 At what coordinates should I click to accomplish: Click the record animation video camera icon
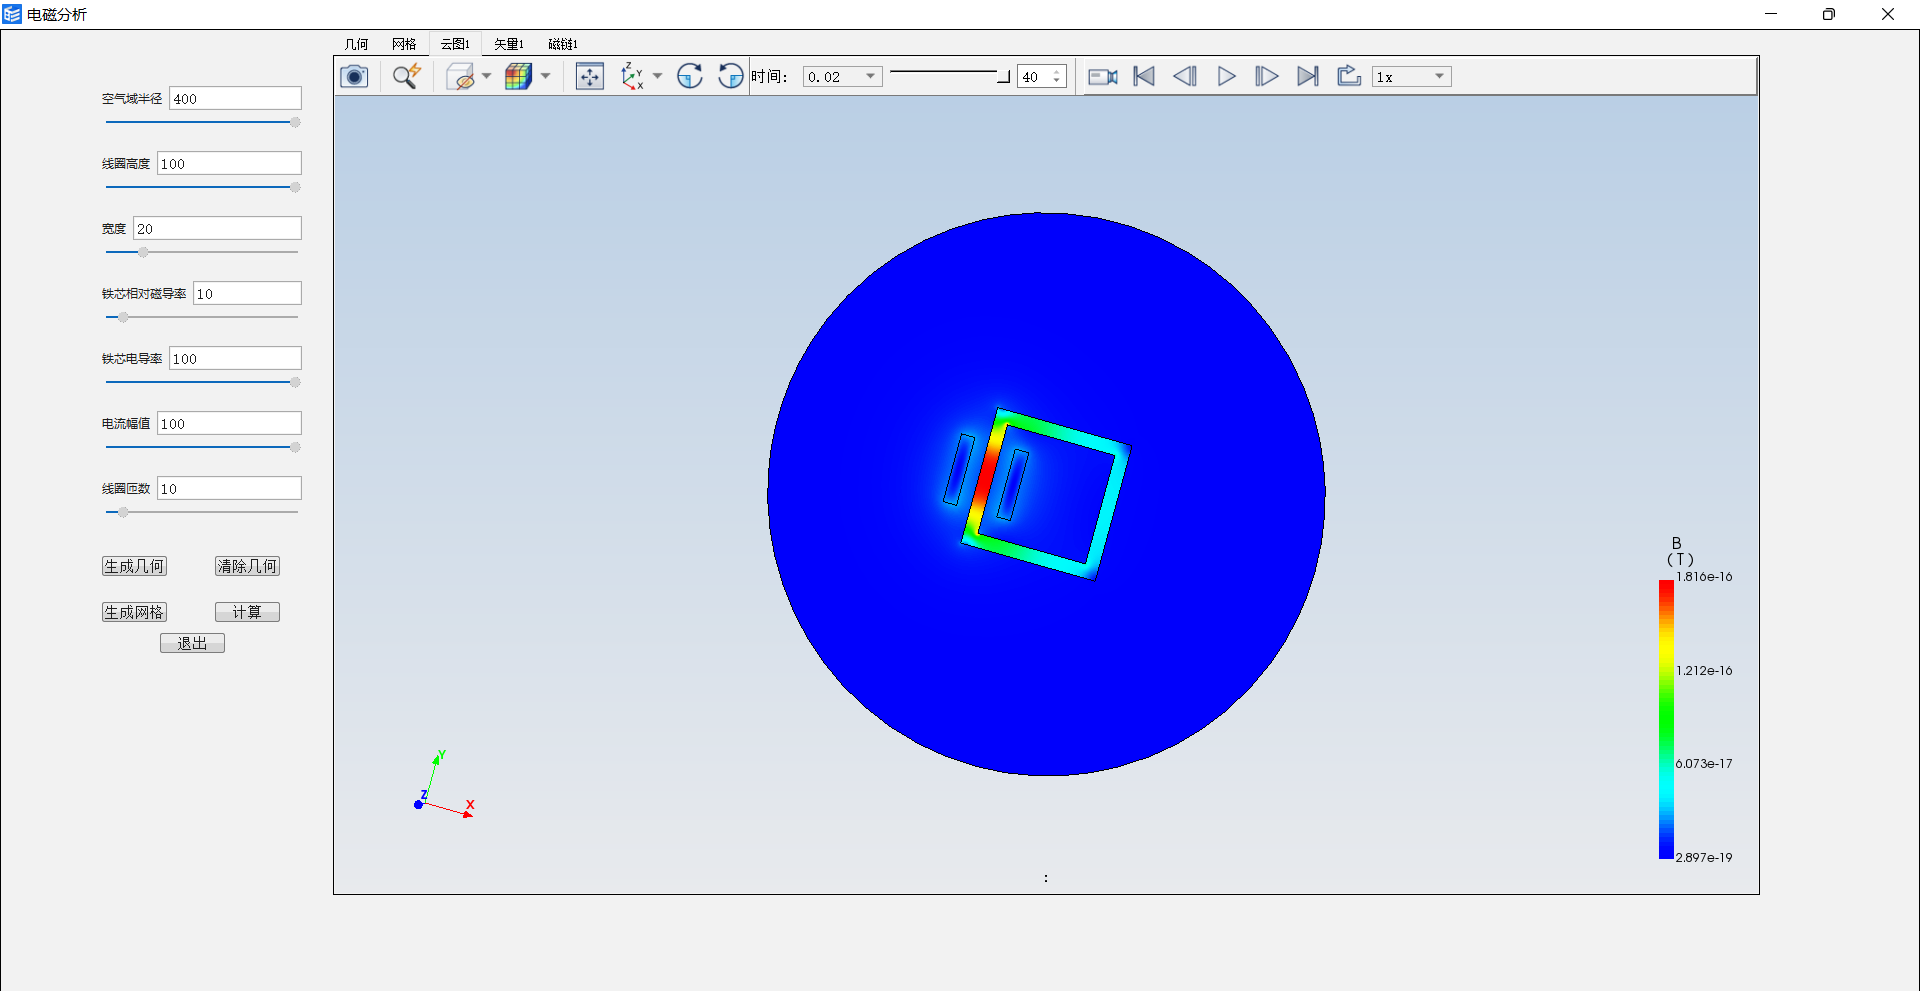point(1103,77)
